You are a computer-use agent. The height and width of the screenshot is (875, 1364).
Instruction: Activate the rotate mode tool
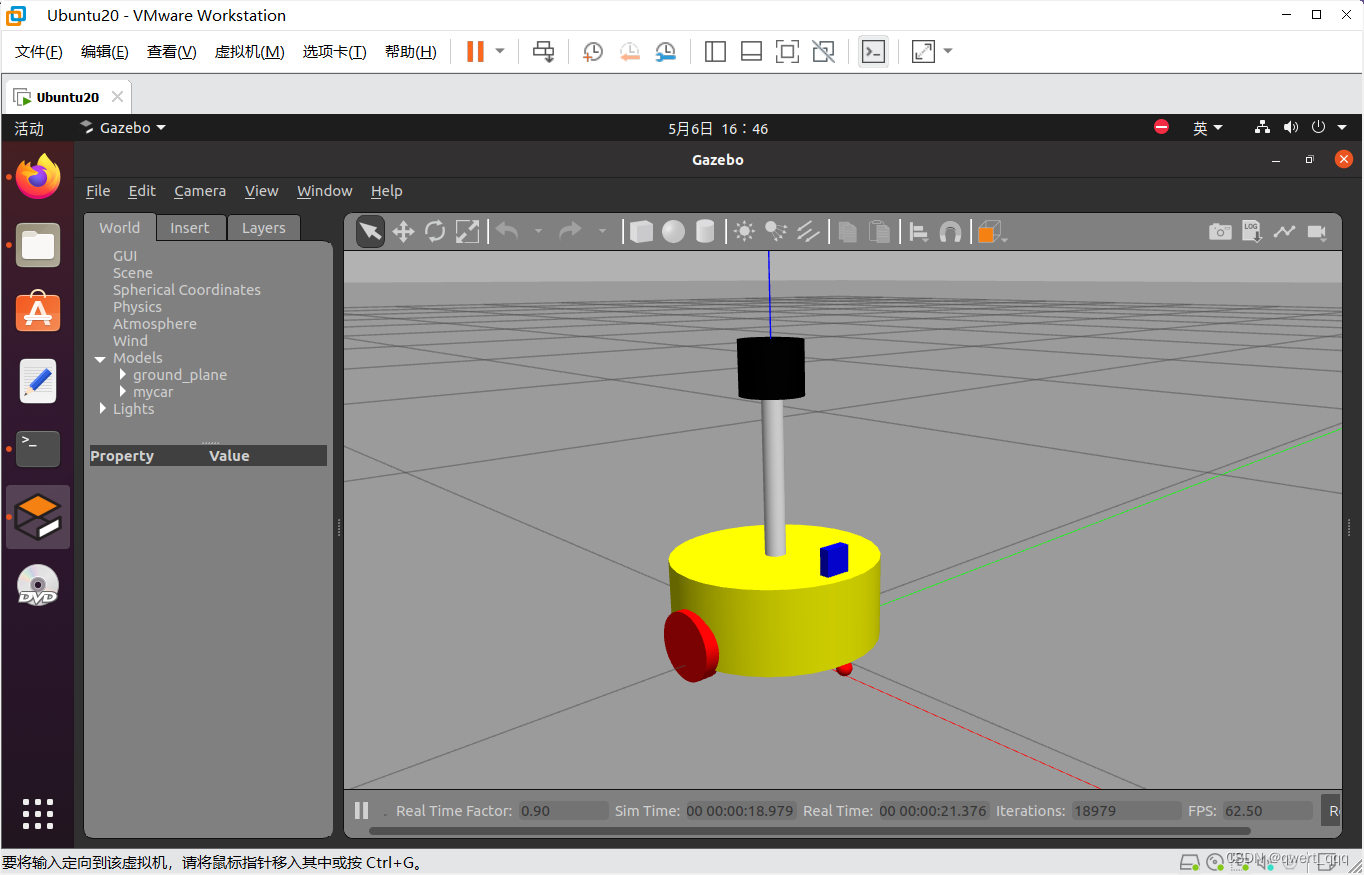point(435,232)
